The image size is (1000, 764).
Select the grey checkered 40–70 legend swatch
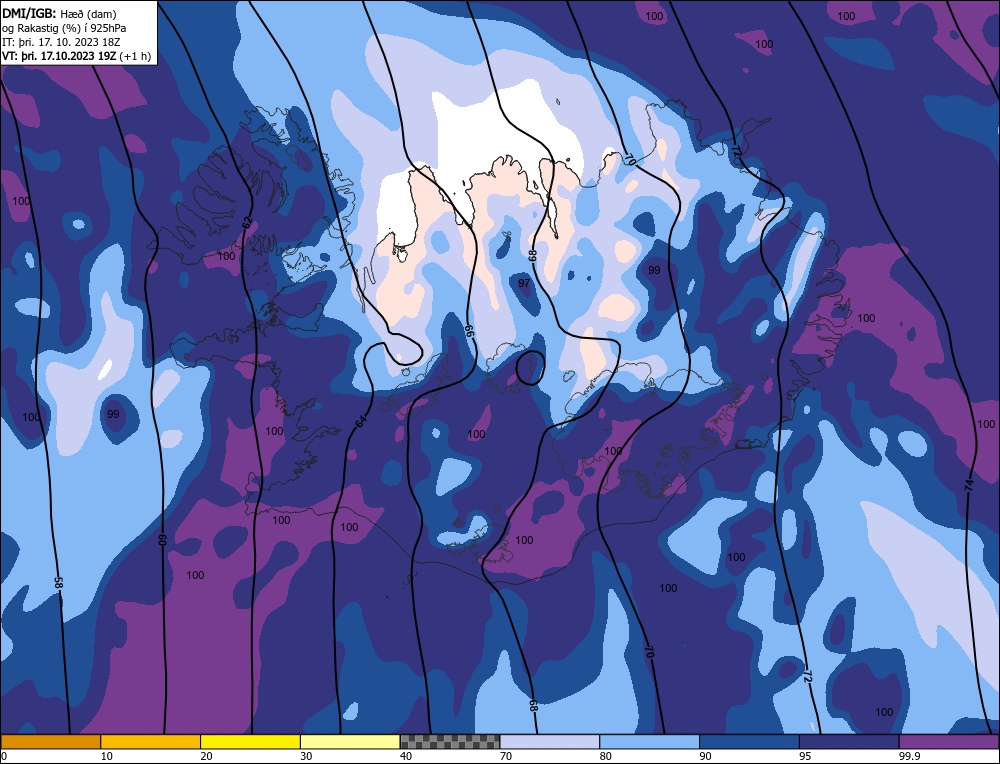click(x=450, y=742)
